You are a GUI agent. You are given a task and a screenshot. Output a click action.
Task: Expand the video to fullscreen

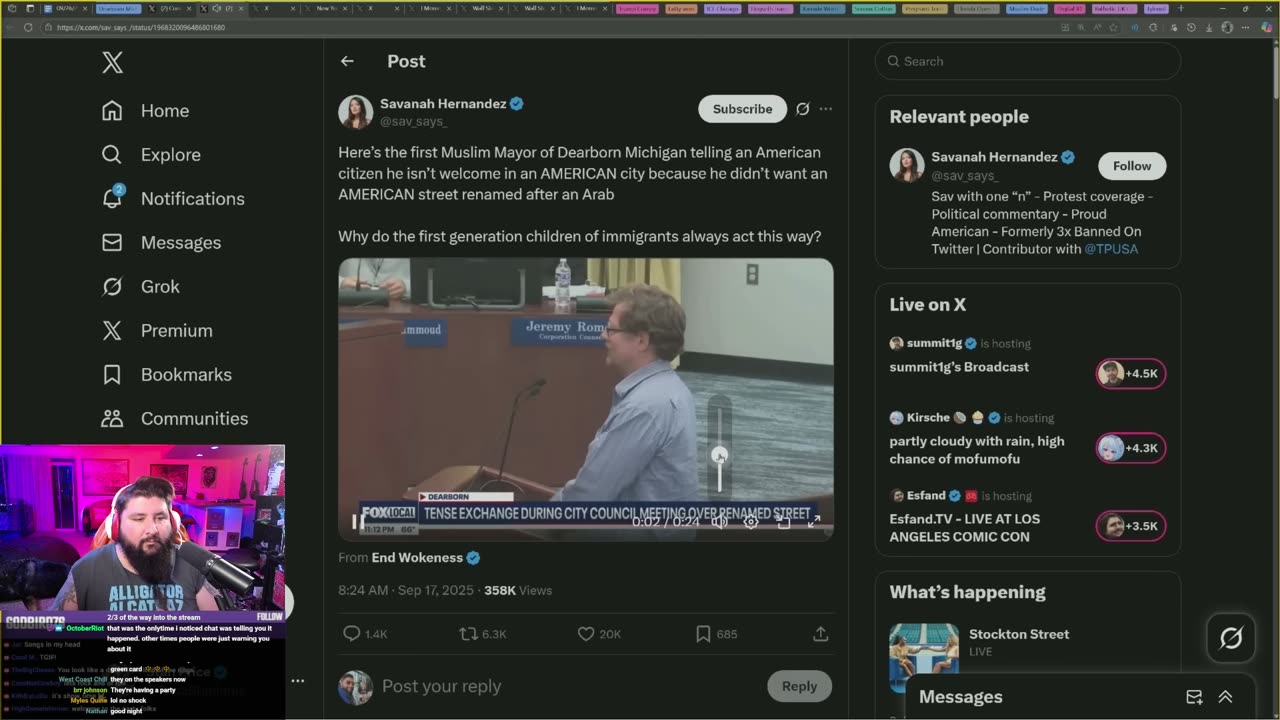pyautogui.click(x=814, y=521)
